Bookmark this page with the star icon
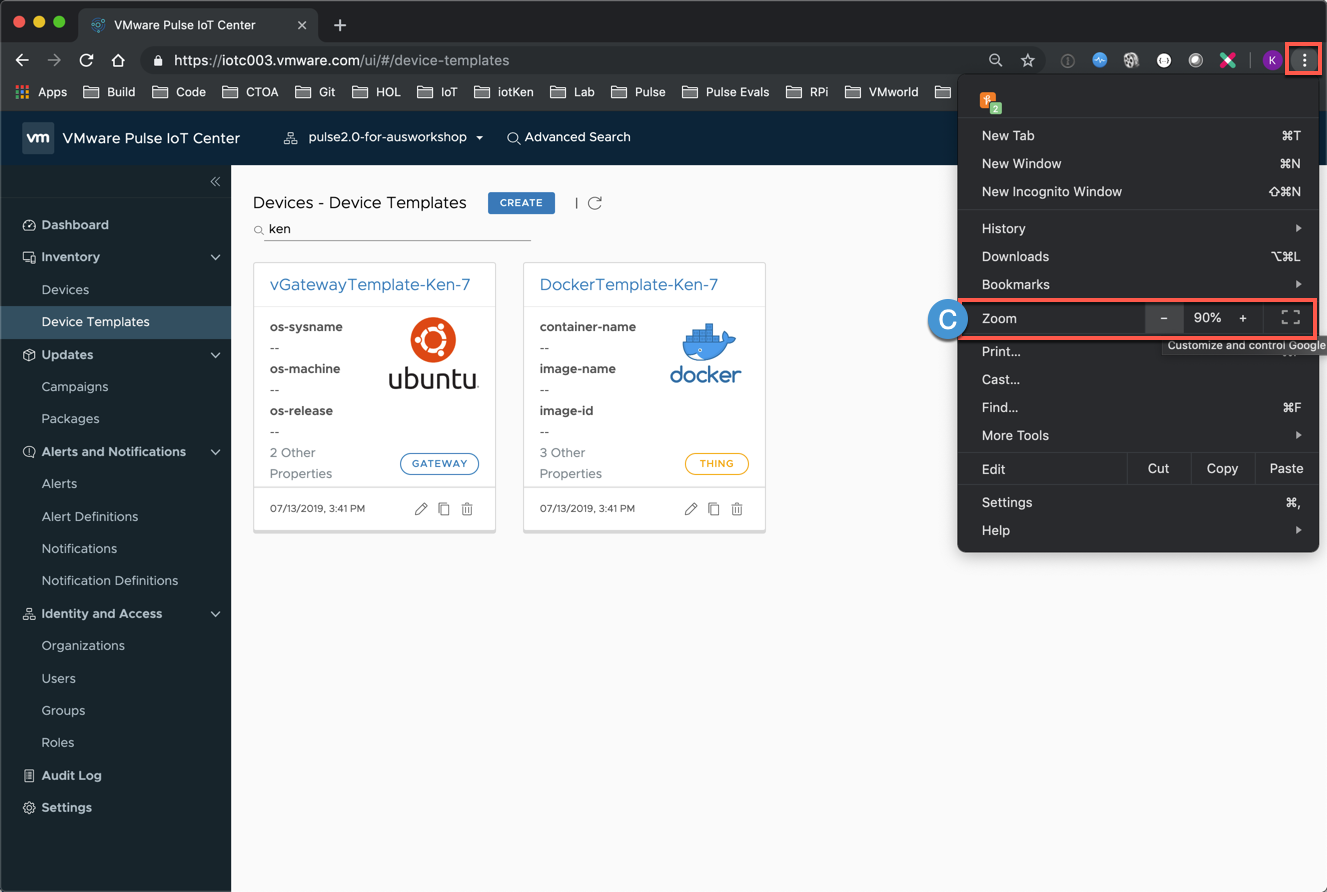This screenshot has width=1327, height=892. pos(1028,60)
